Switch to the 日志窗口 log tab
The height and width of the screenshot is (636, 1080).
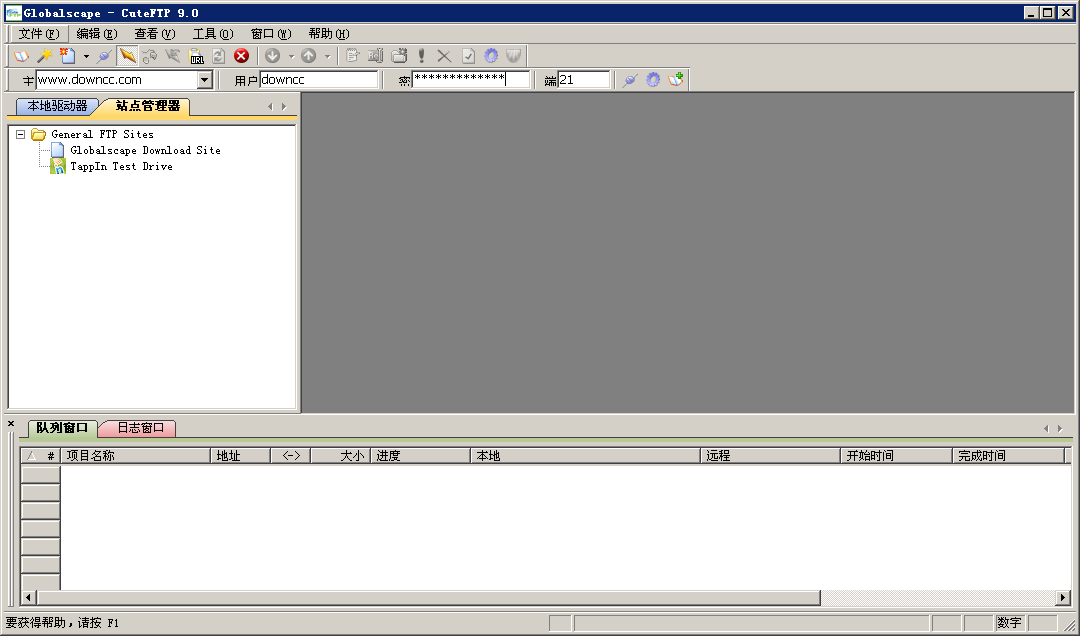pyautogui.click(x=140, y=428)
